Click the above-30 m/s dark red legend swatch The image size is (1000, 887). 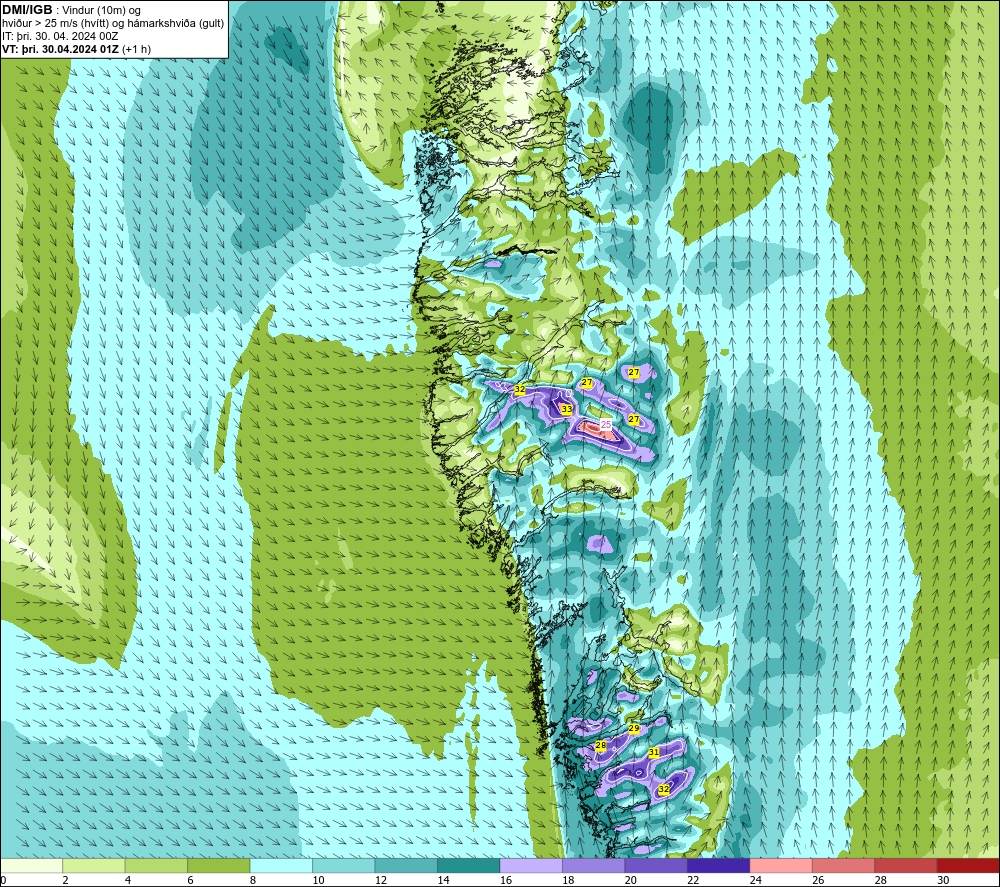point(969,865)
